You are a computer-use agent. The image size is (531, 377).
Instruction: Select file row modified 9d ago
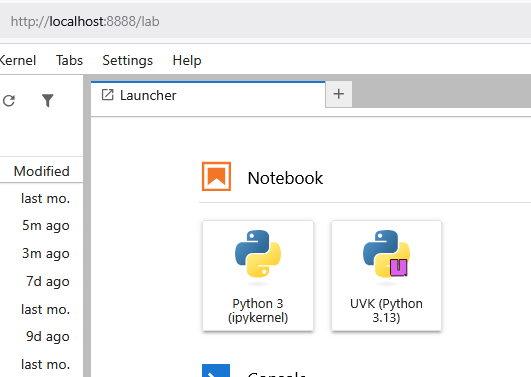41,337
